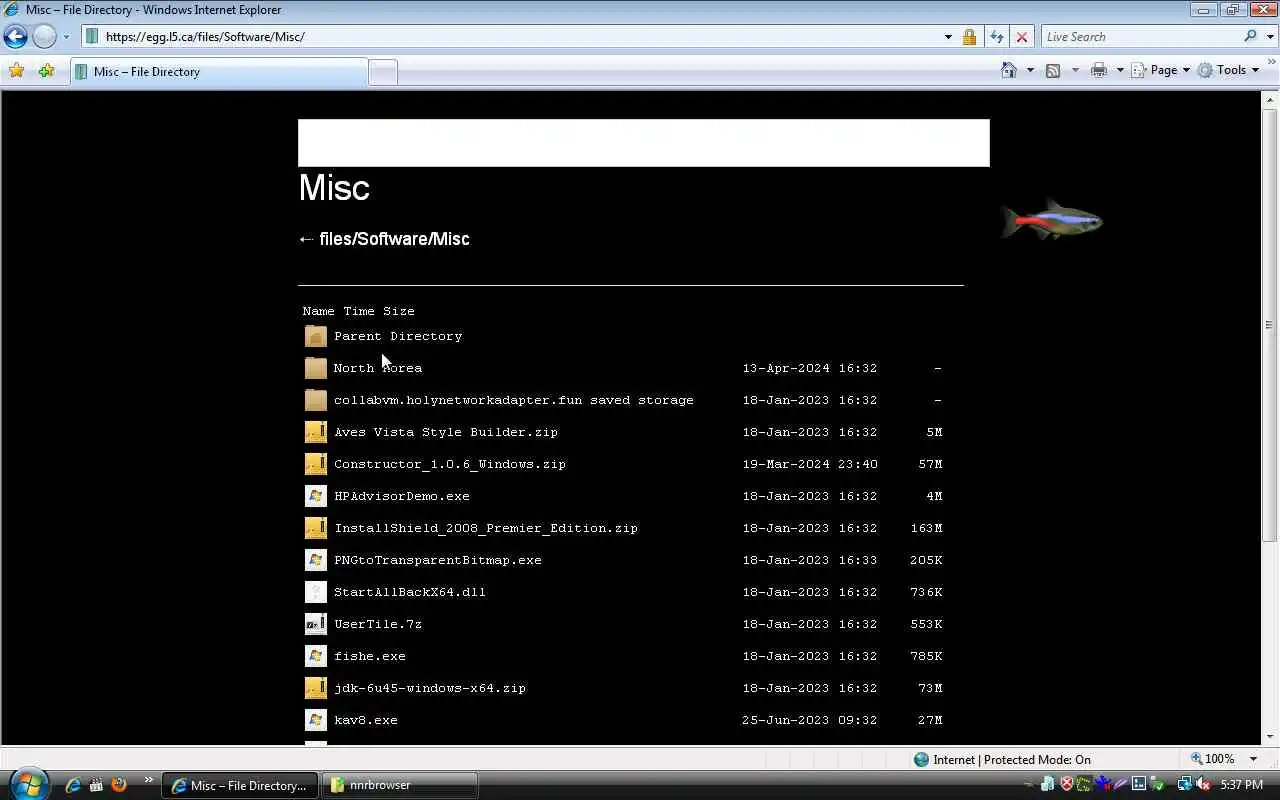
Task: Click the kav8.exe file name
Action: (x=366, y=720)
